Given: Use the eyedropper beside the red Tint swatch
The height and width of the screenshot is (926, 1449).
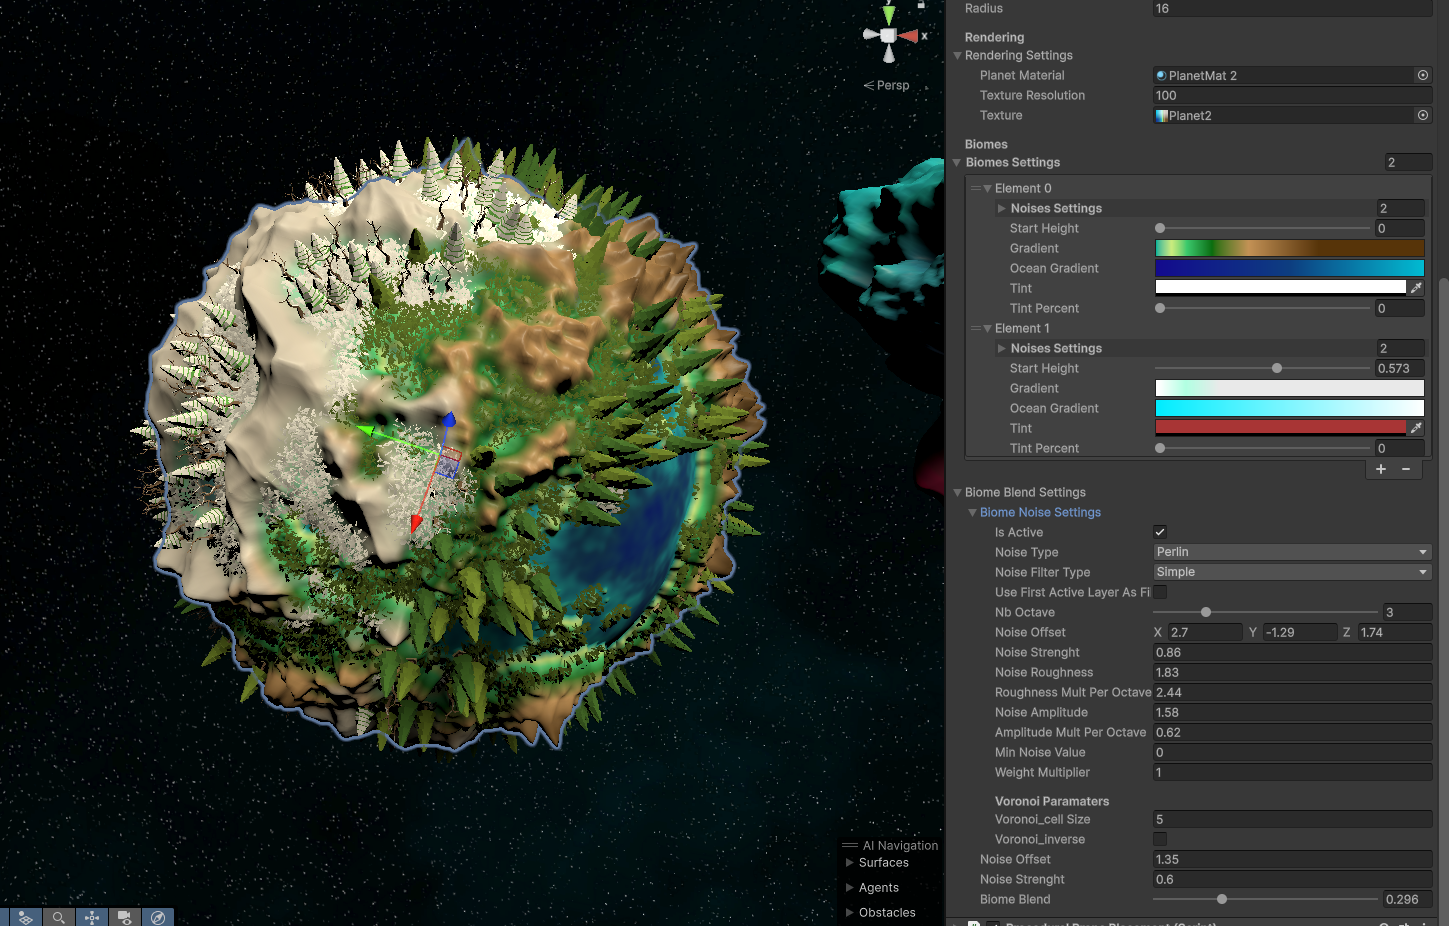Looking at the screenshot, I should 1416,428.
